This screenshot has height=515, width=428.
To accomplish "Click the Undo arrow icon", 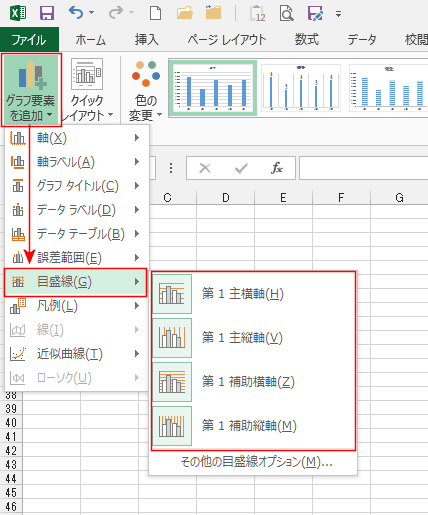I will click(76, 13).
